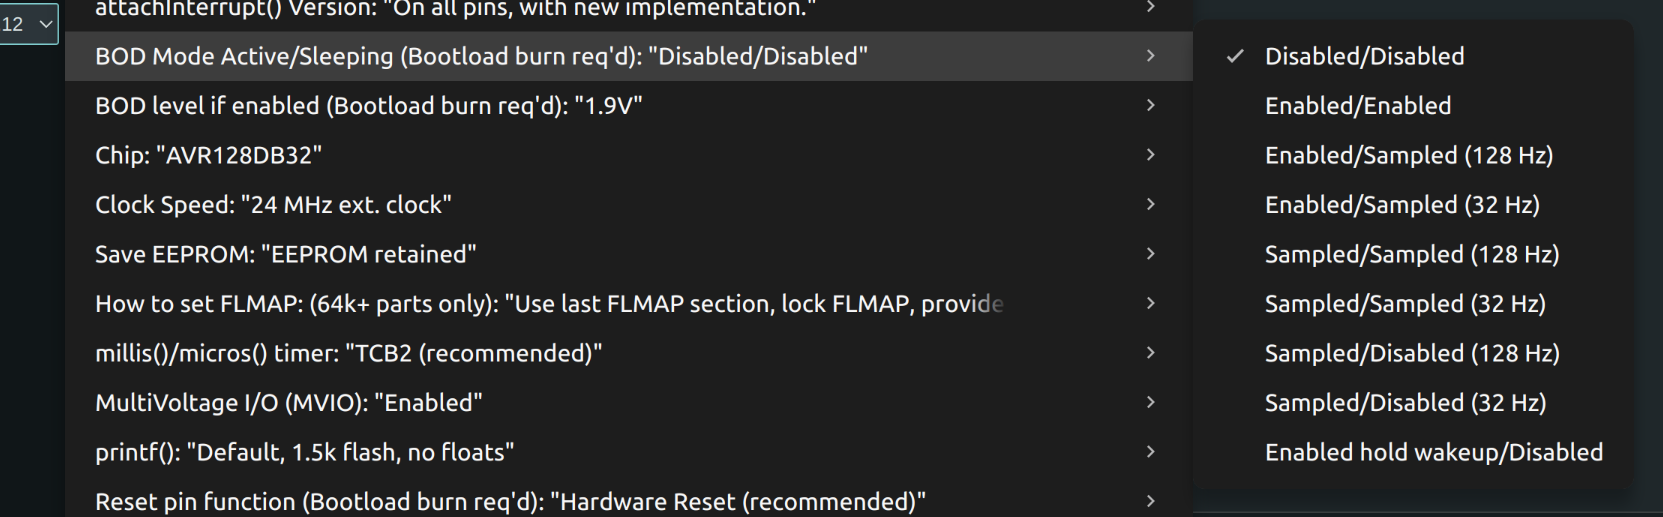Viewport: 1663px width, 517px height.
Task: Open the millis()/micros() timer menu item
Action: point(348,353)
